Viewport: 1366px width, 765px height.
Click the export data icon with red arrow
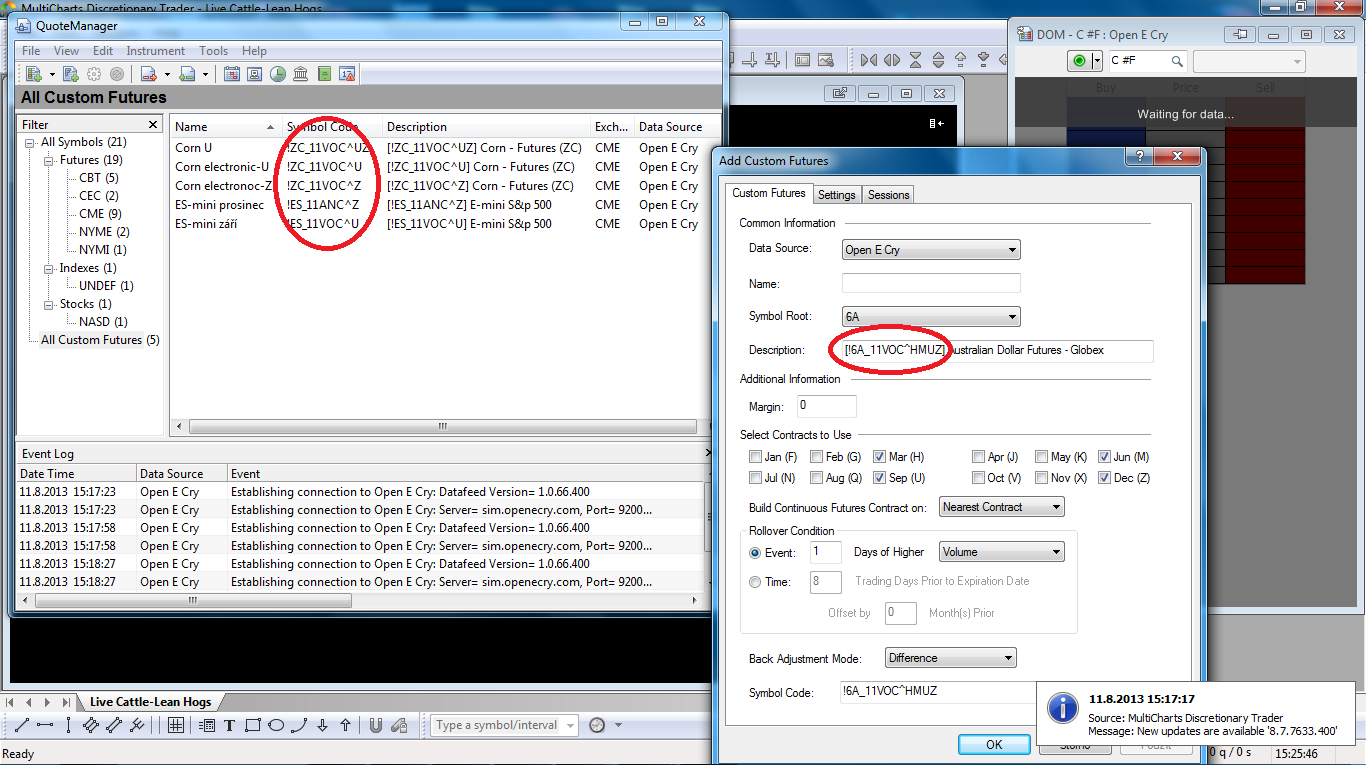tap(148, 74)
